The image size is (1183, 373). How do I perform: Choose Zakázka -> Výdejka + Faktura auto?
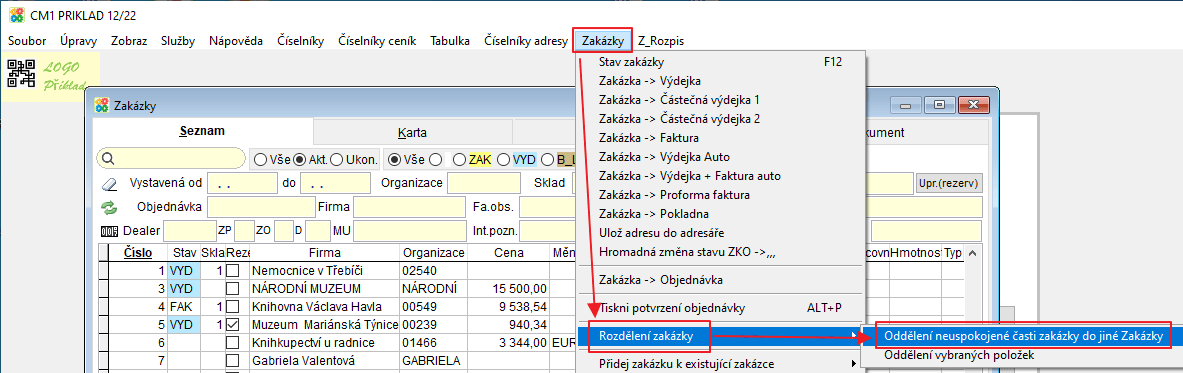721,175
